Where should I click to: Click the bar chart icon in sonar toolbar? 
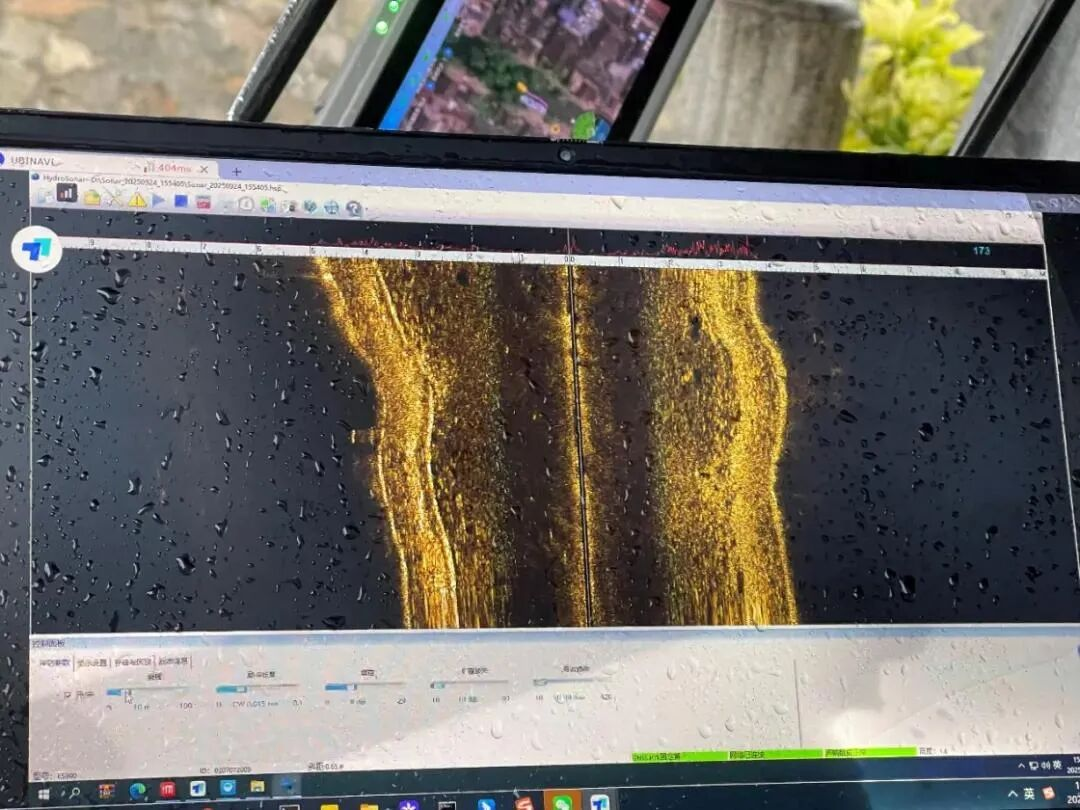67,194
